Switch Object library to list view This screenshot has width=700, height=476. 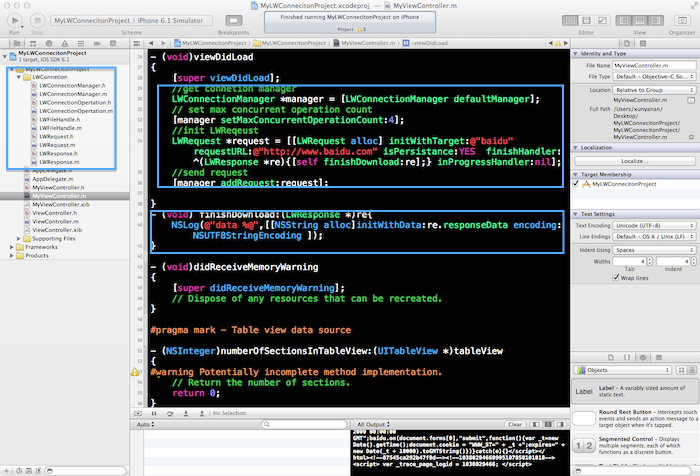[692, 370]
